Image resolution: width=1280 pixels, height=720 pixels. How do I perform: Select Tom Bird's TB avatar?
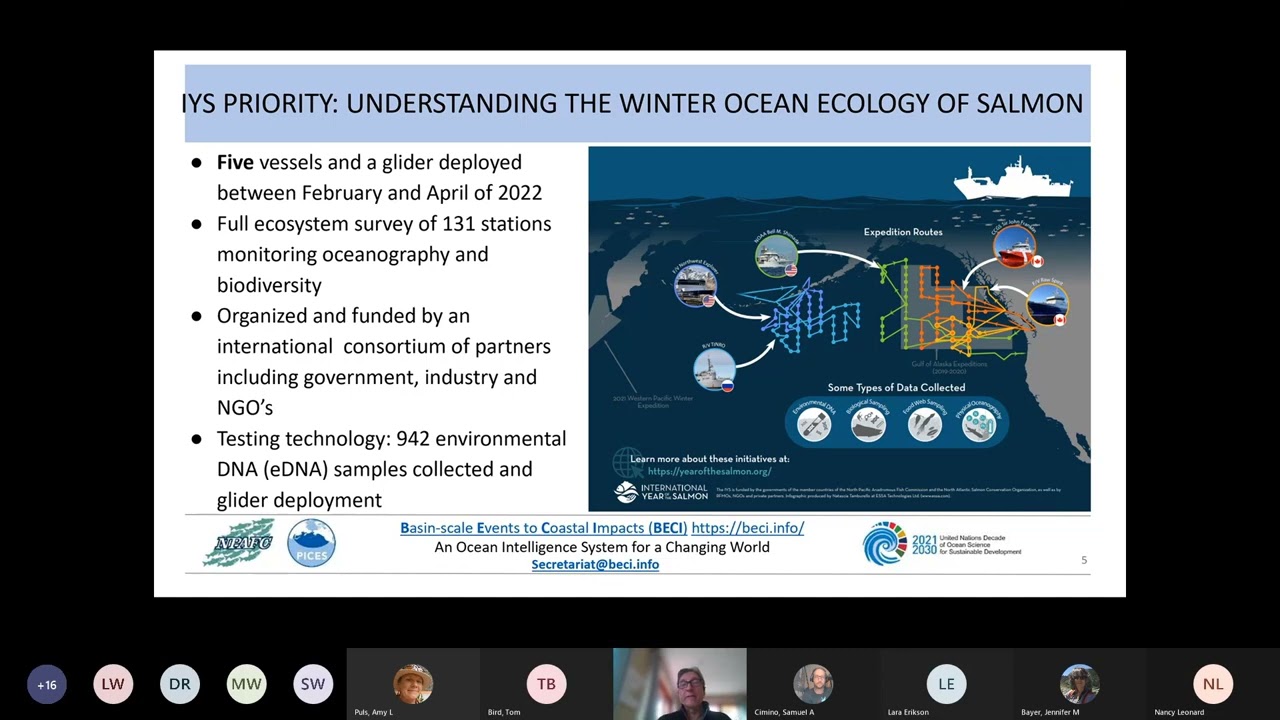[546, 684]
